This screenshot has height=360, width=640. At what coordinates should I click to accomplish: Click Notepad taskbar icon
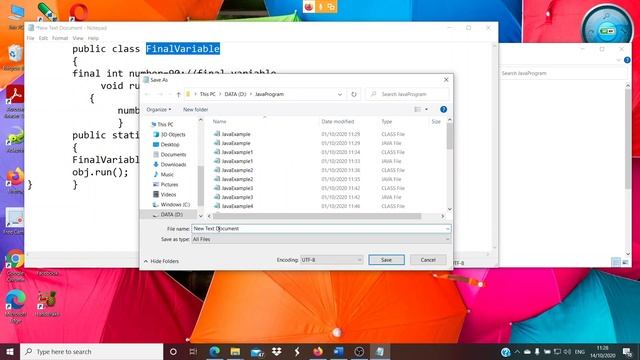point(380,351)
